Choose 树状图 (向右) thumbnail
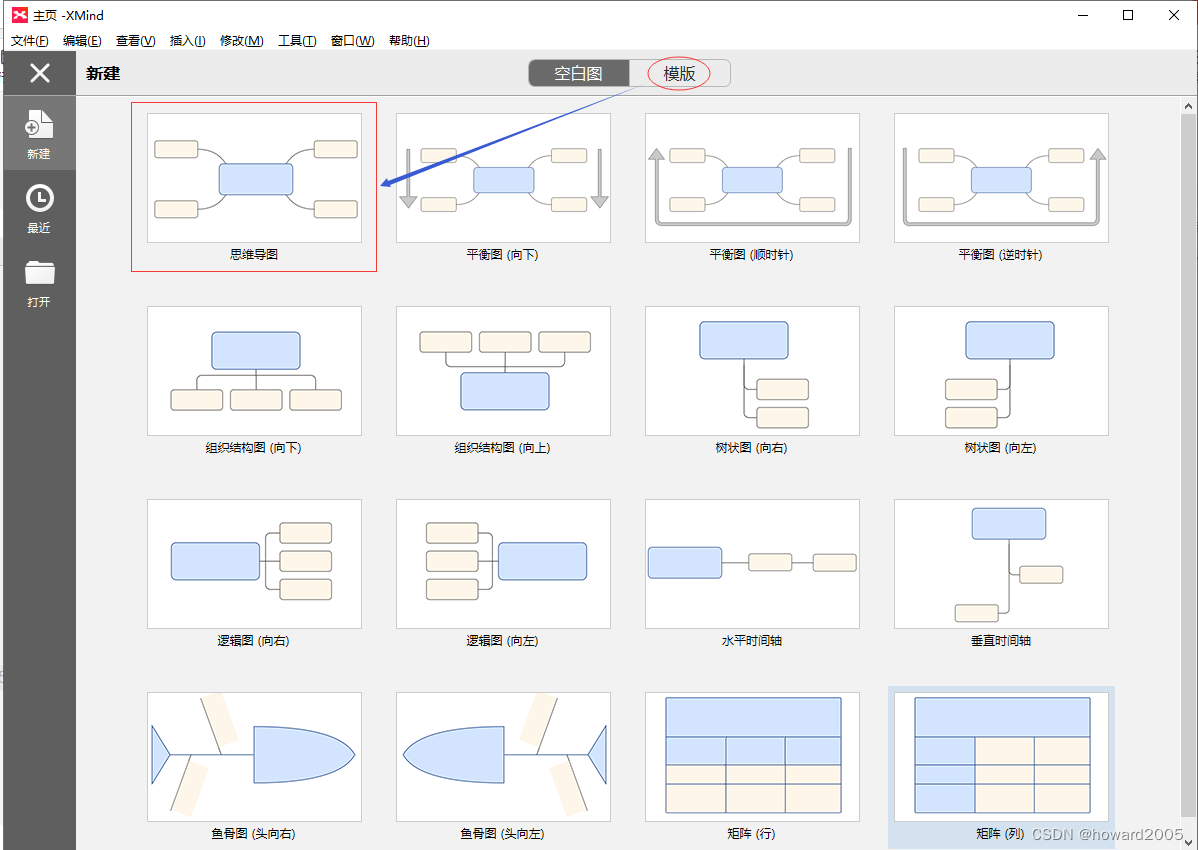The height and width of the screenshot is (850, 1198). click(x=753, y=371)
